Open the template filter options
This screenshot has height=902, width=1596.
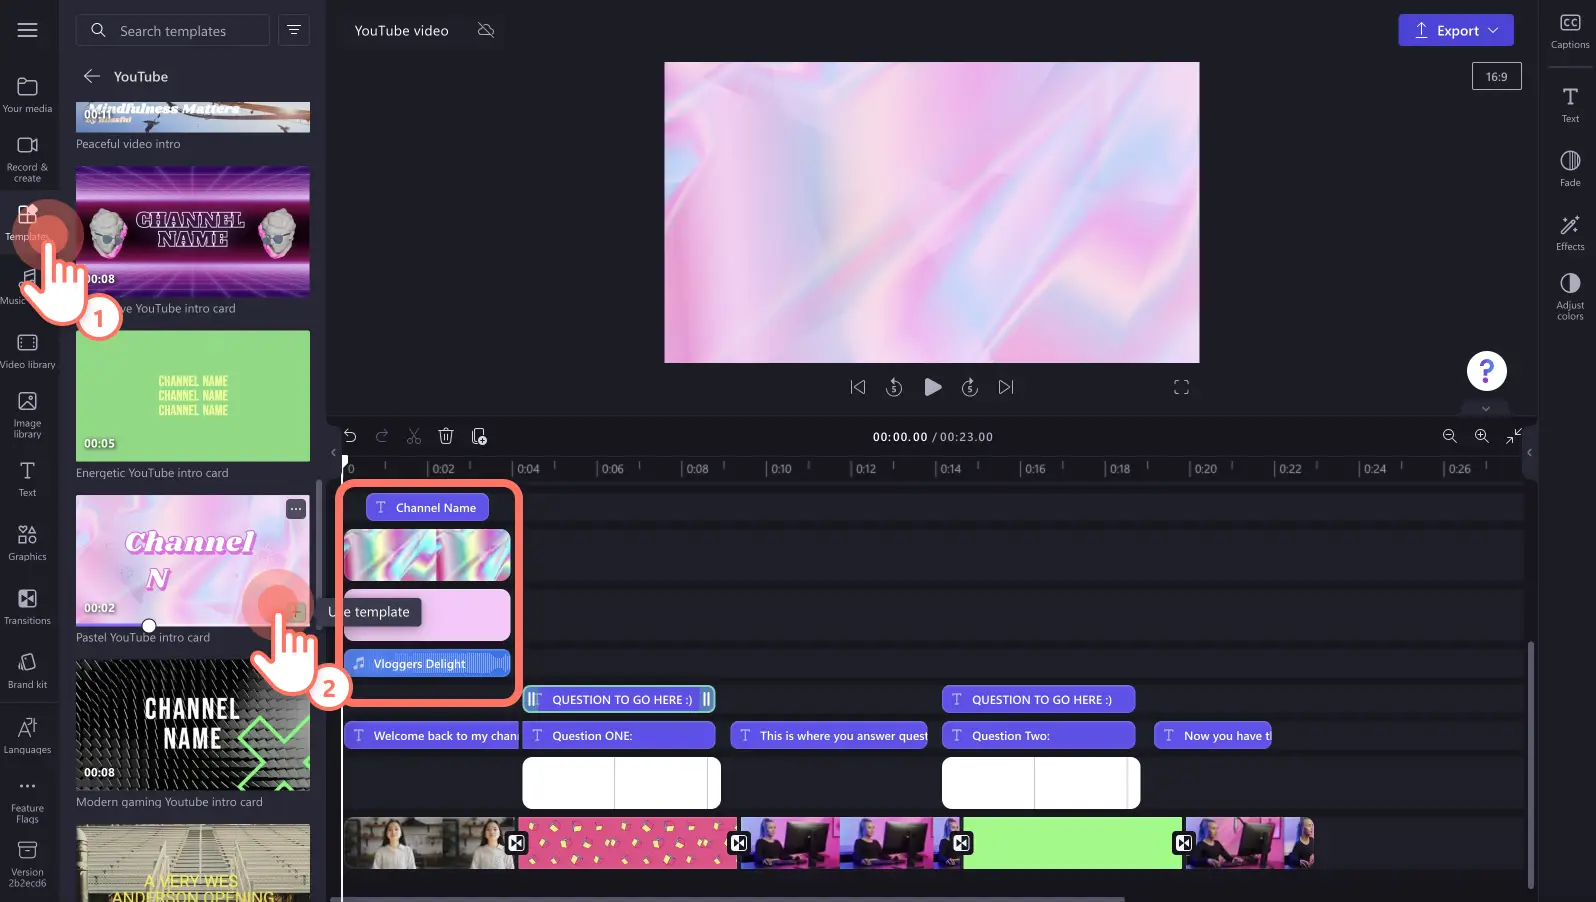(294, 30)
